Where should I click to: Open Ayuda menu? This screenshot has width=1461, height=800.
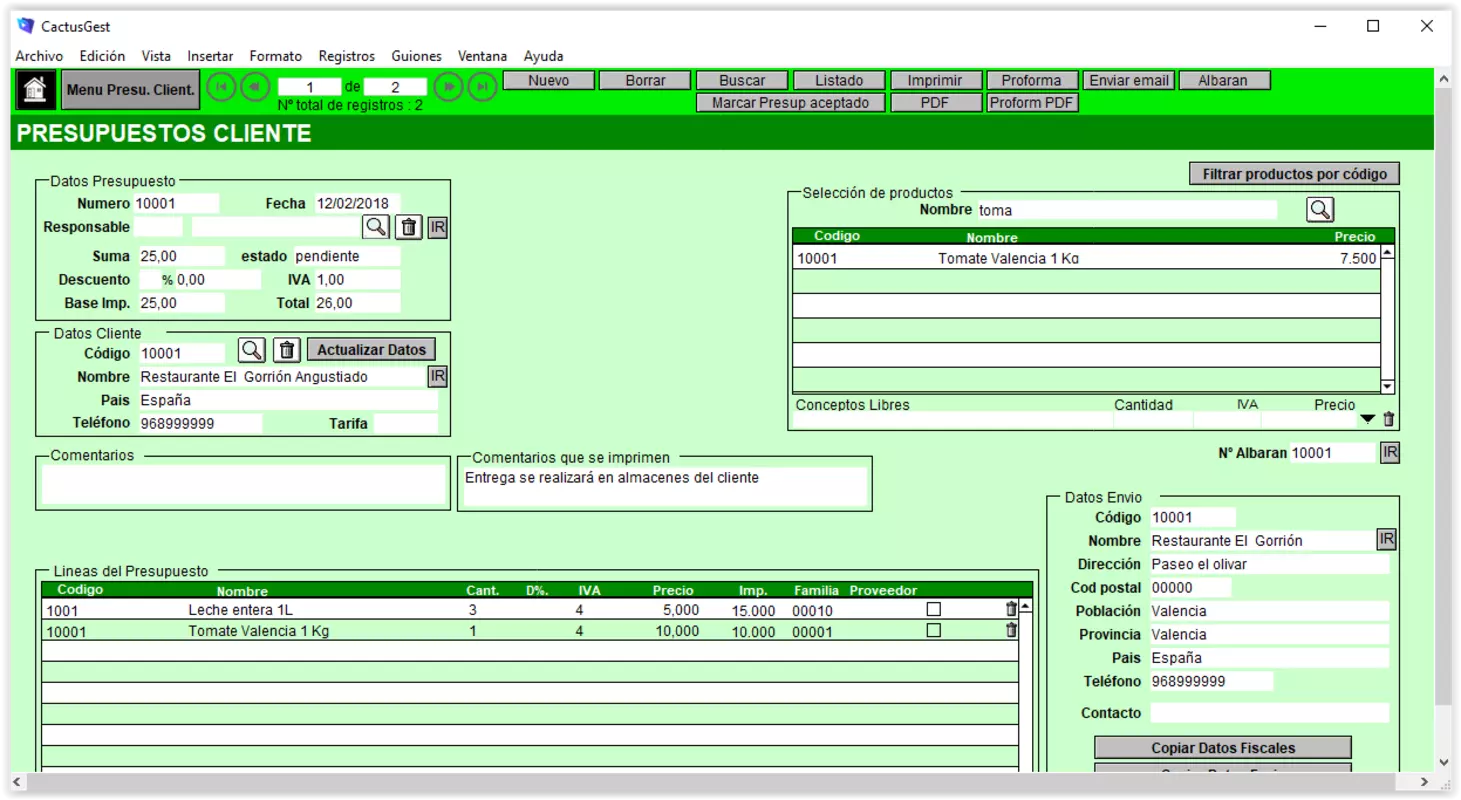544,56
